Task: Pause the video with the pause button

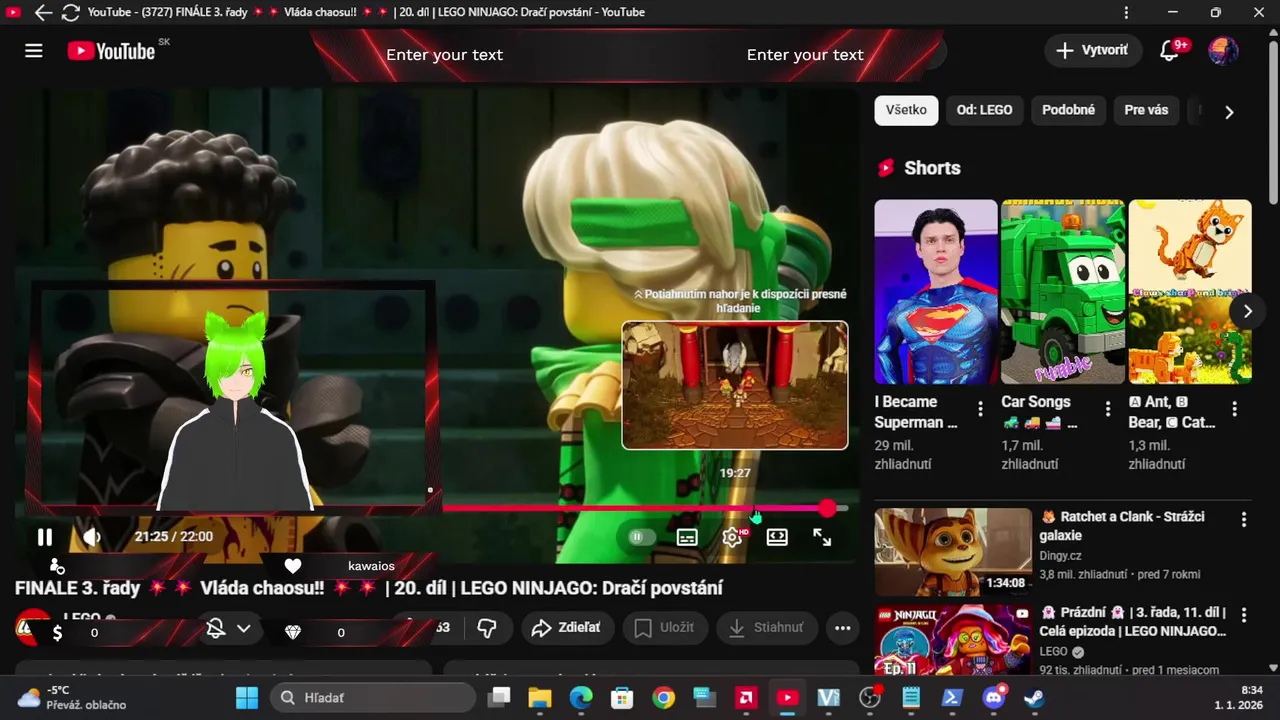Action: (x=45, y=537)
